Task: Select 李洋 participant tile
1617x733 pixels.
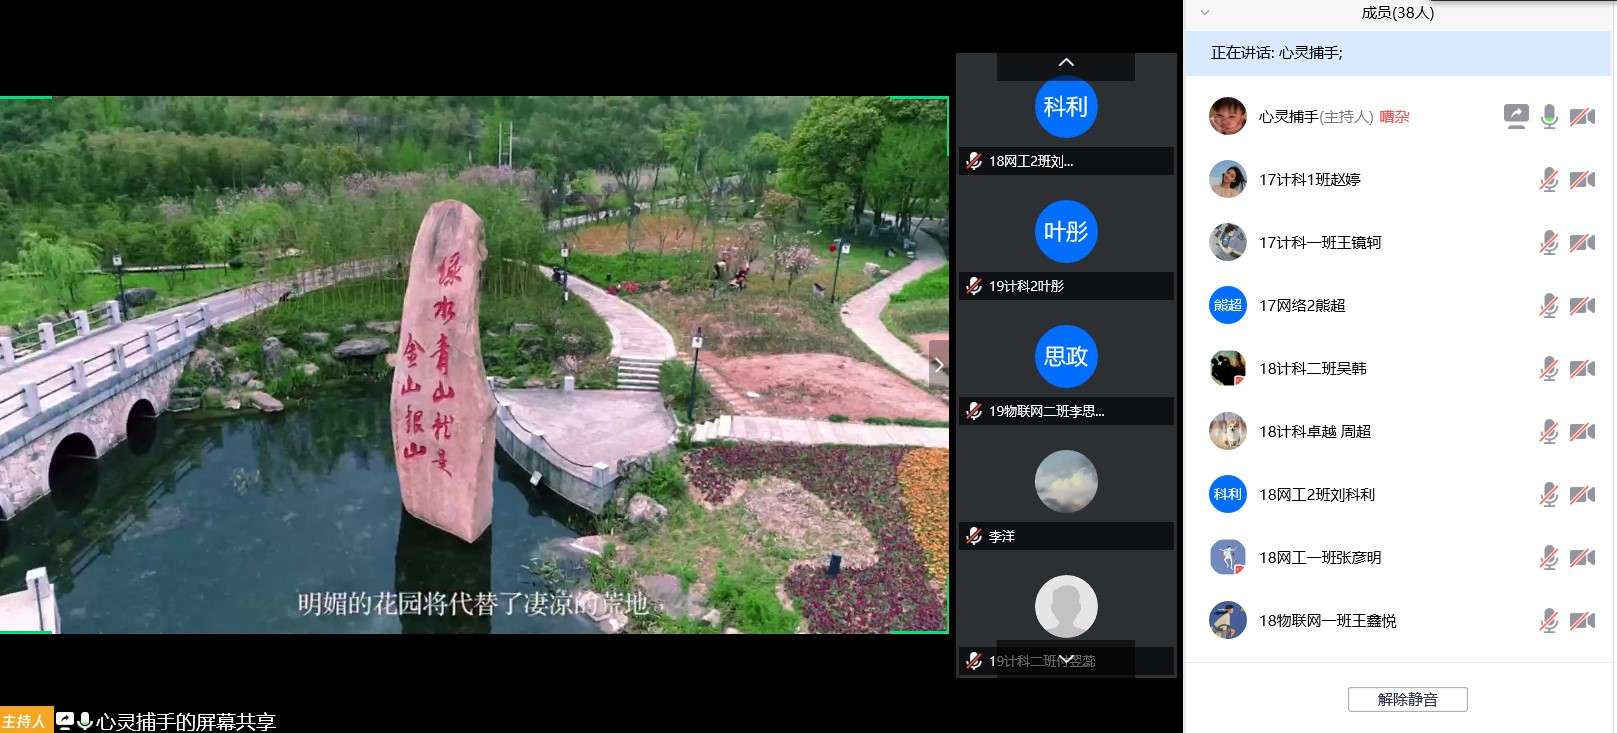Action: pyautogui.click(x=1066, y=482)
